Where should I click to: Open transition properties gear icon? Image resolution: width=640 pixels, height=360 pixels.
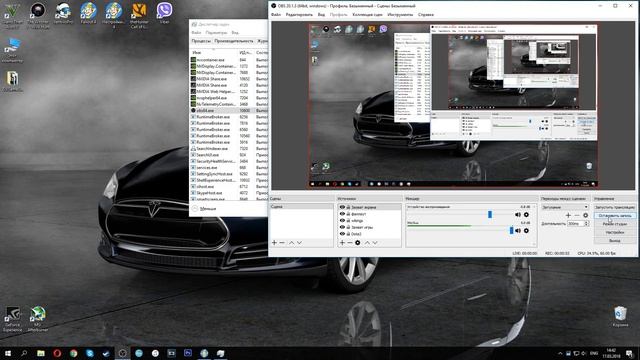[585, 215]
